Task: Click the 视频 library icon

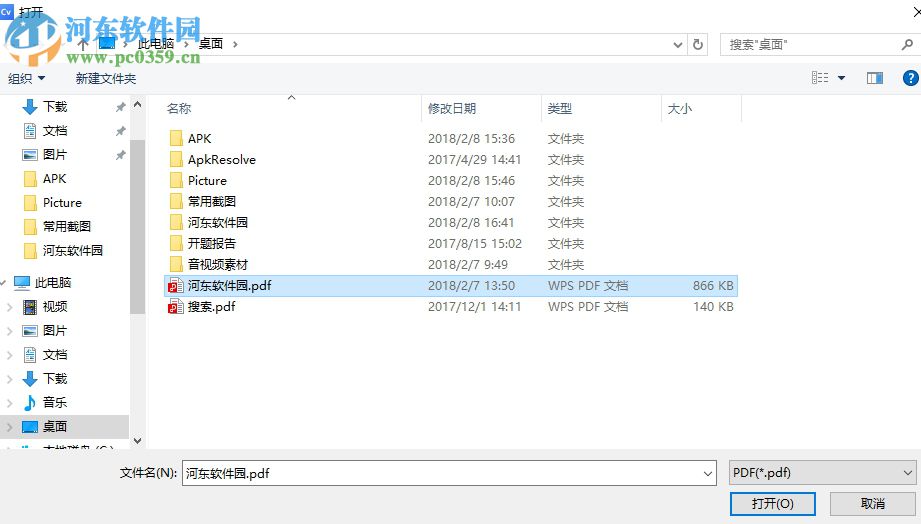Action: tap(30, 307)
